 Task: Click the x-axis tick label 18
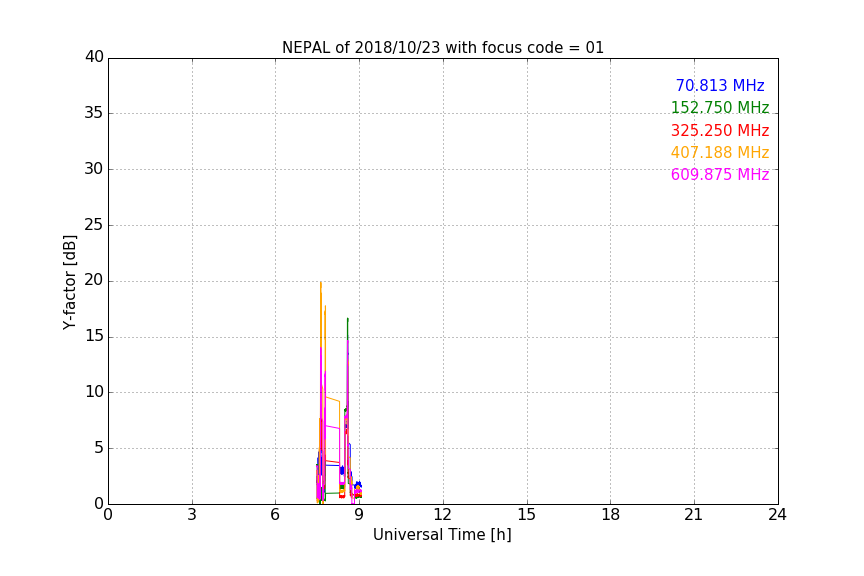coord(611,515)
